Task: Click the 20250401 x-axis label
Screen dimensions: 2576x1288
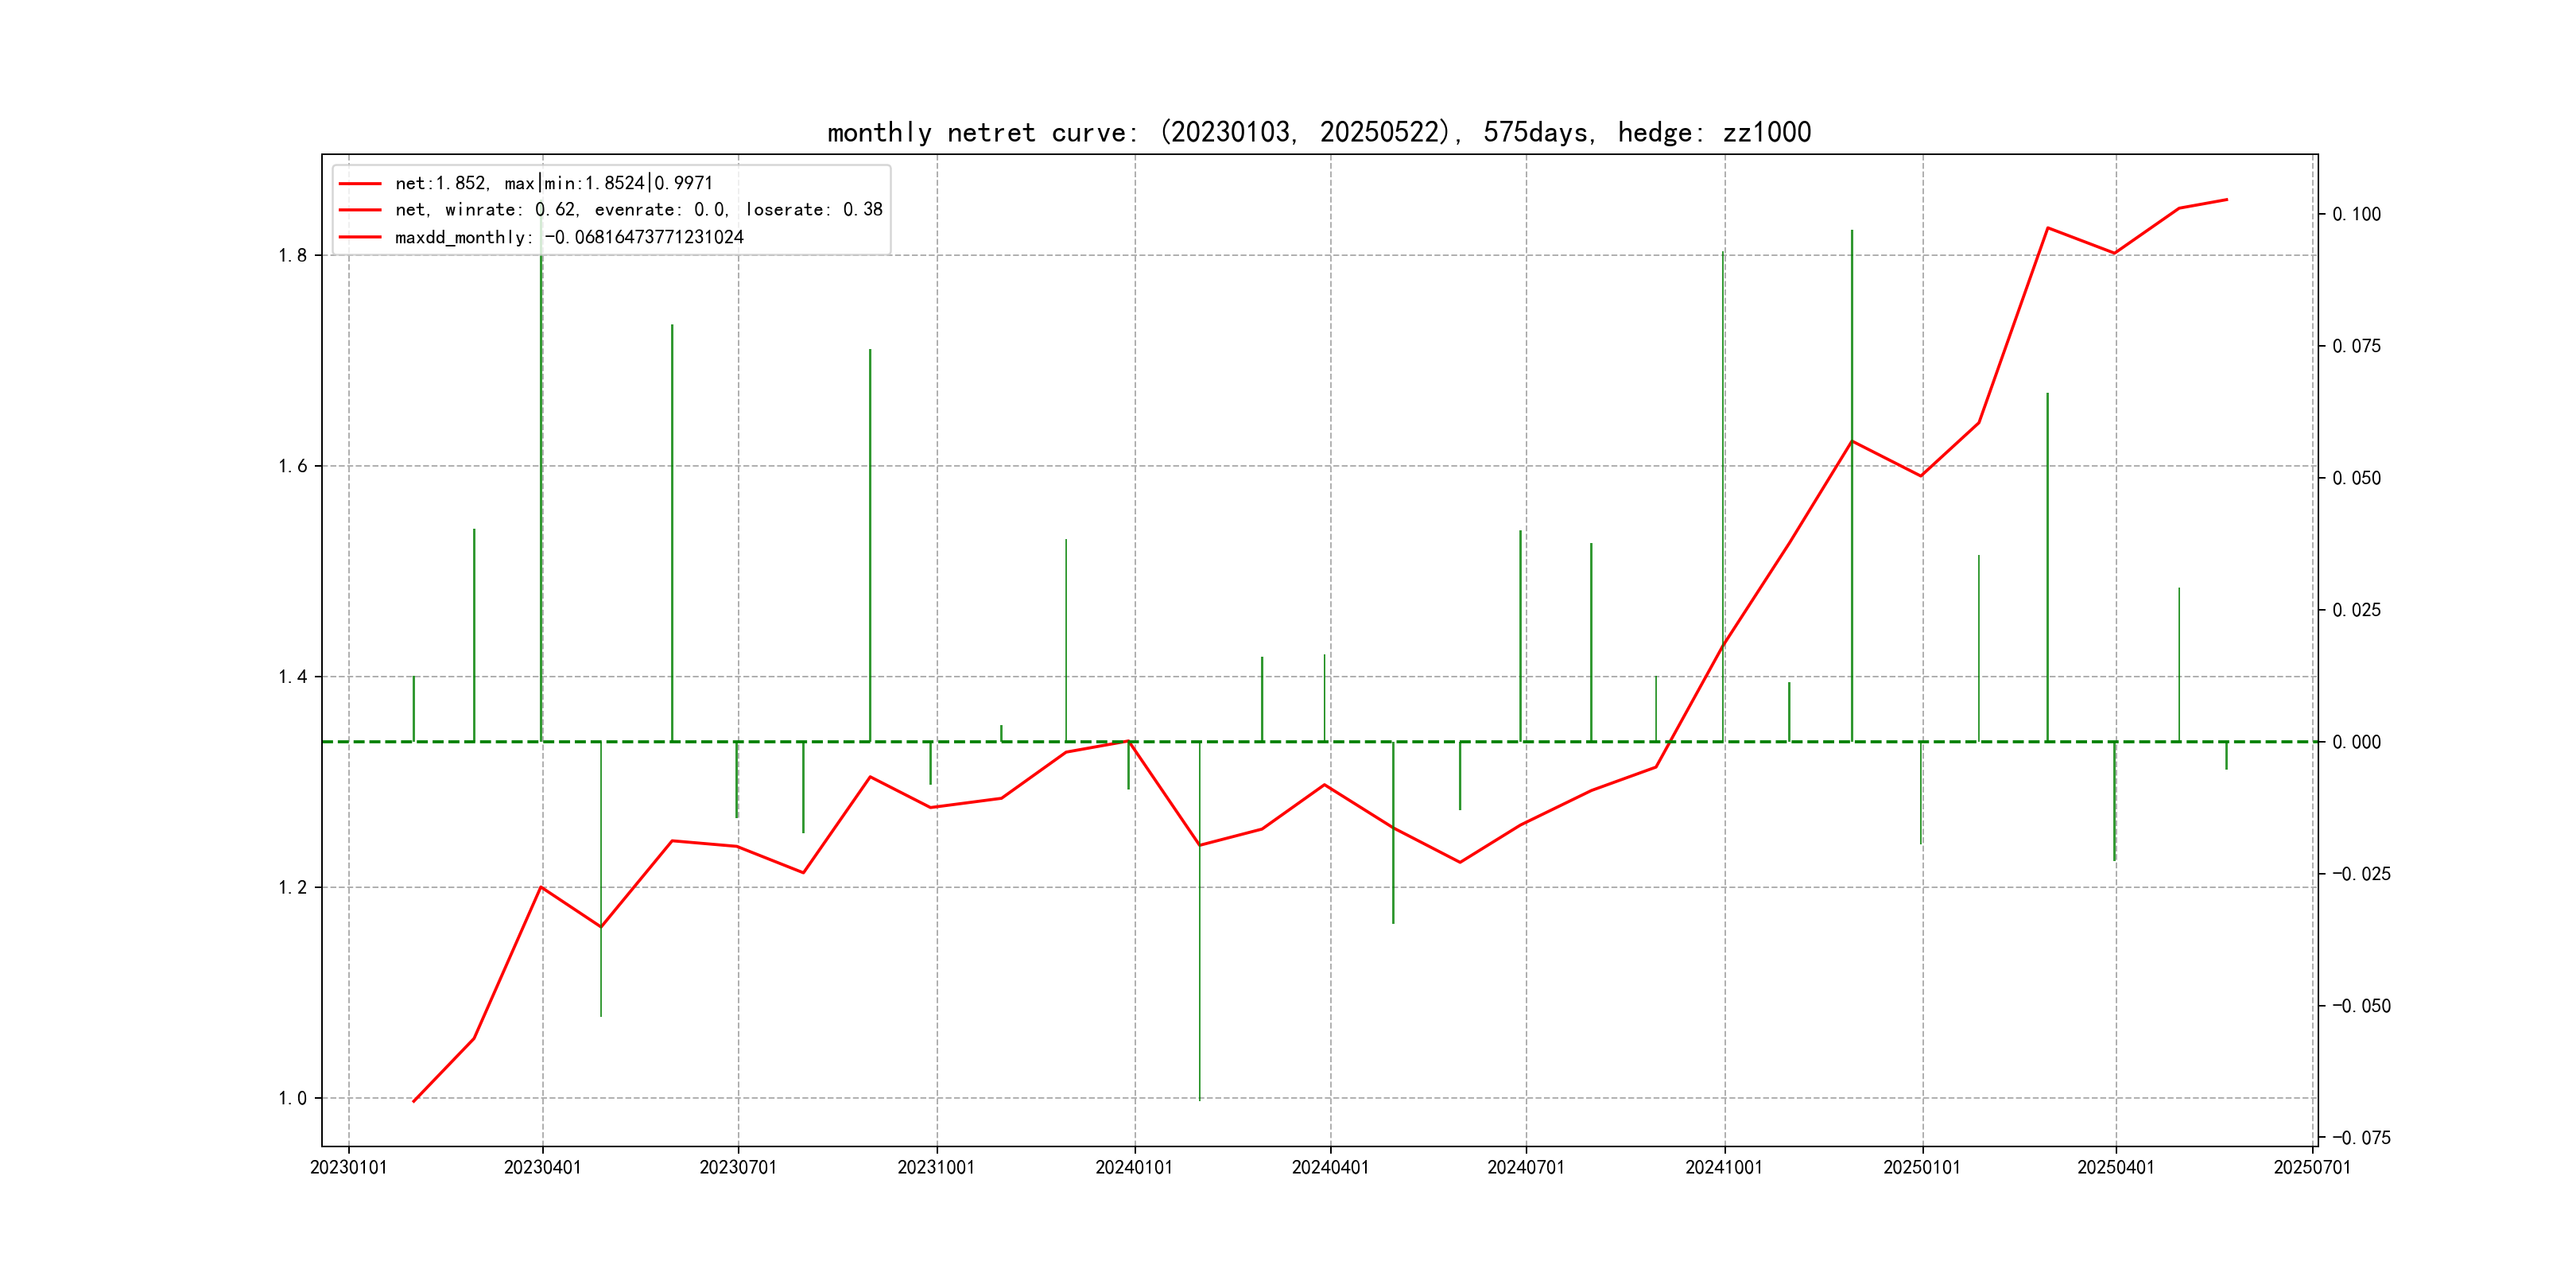Action: (2115, 1167)
